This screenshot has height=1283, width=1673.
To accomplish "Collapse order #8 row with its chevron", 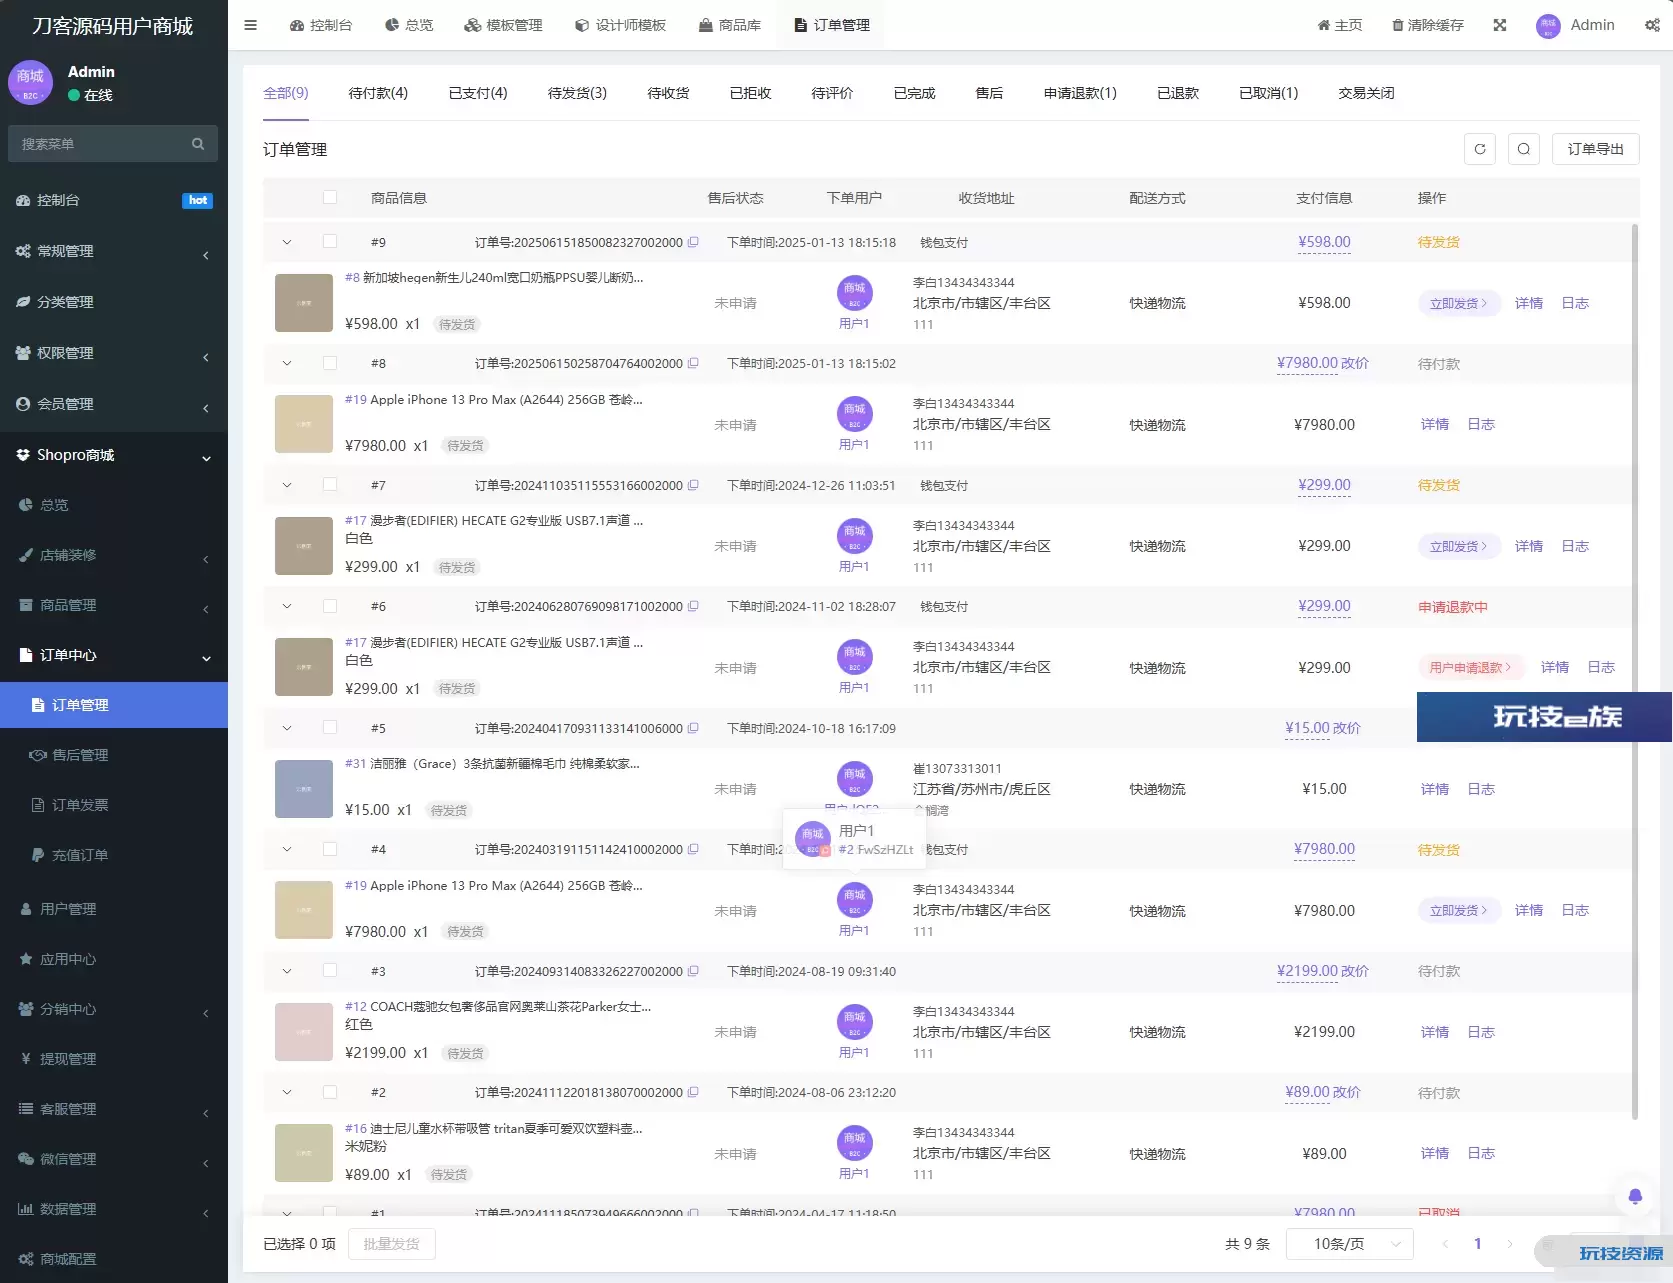I will click(287, 363).
